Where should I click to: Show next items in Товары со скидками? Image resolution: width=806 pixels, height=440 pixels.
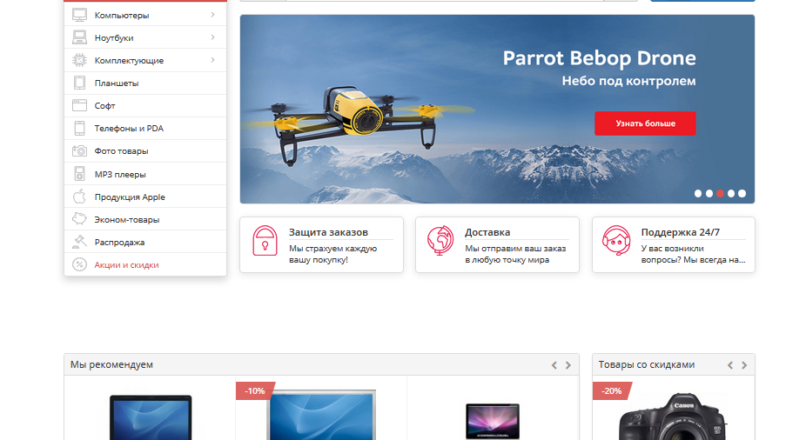744,365
